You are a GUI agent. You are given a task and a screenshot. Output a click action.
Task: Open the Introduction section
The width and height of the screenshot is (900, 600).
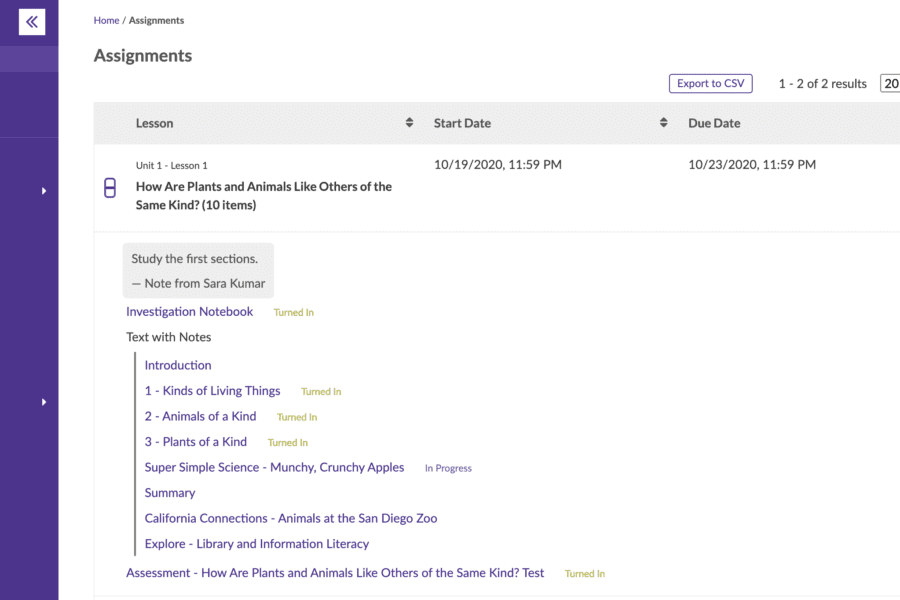tap(178, 365)
